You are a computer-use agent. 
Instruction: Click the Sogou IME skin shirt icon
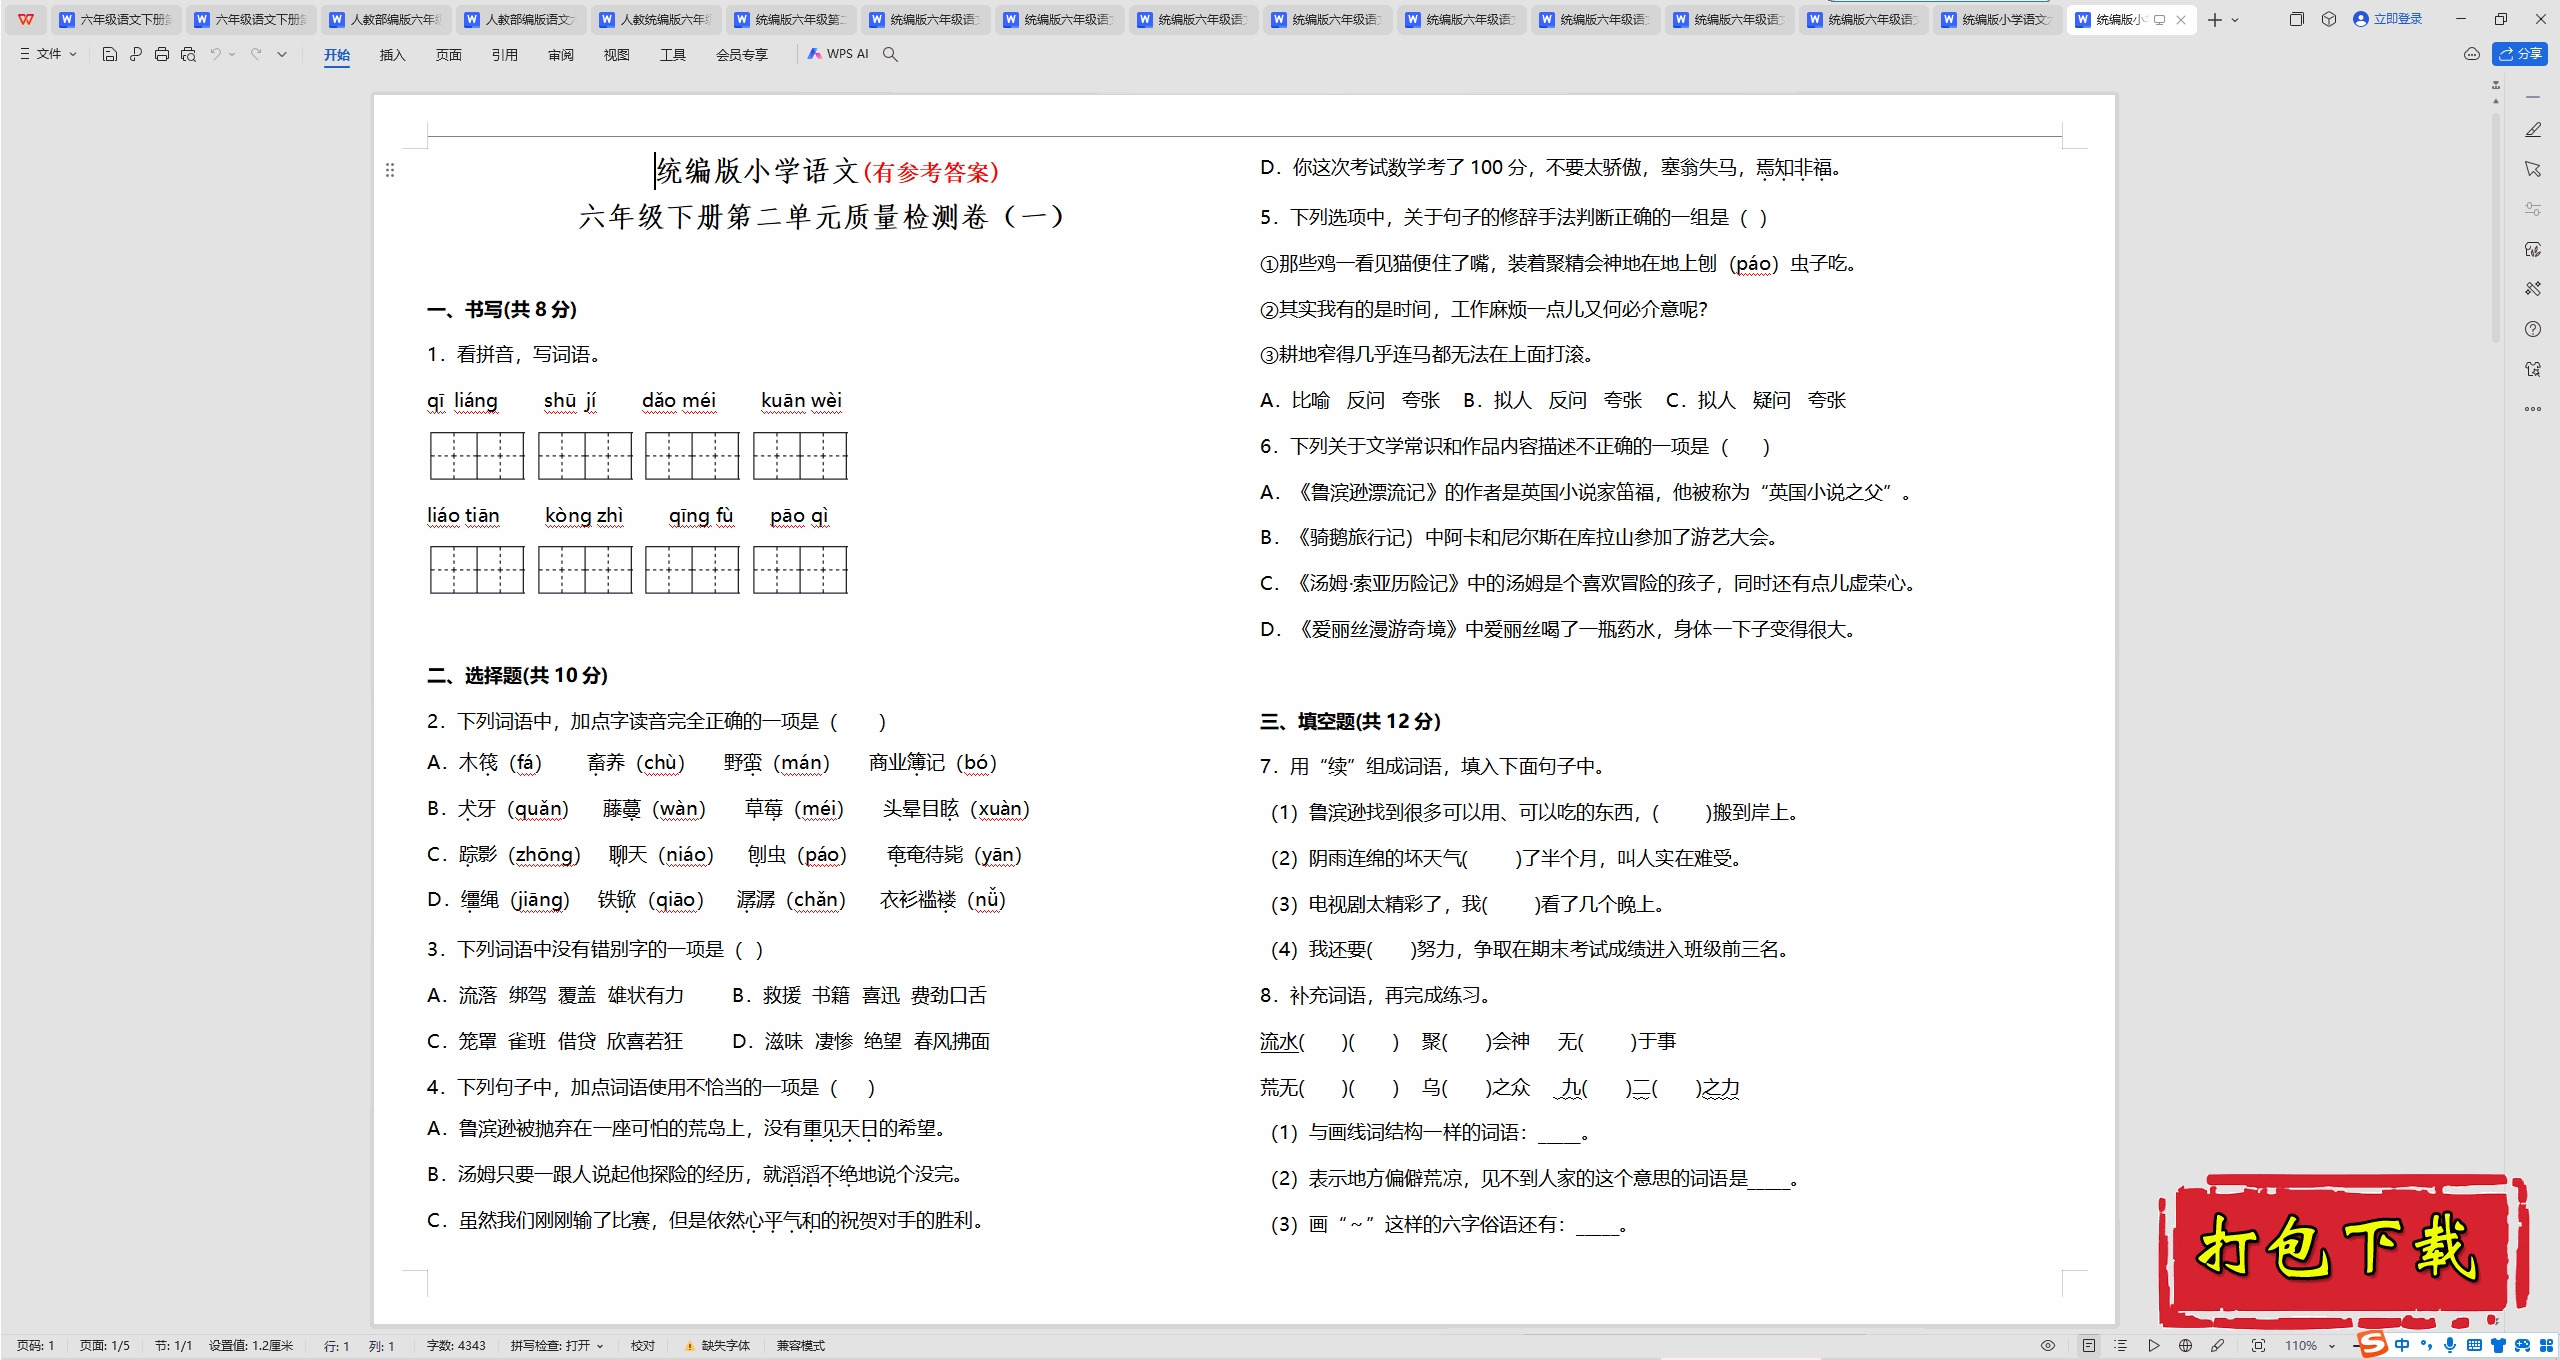pyautogui.click(x=2498, y=1345)
